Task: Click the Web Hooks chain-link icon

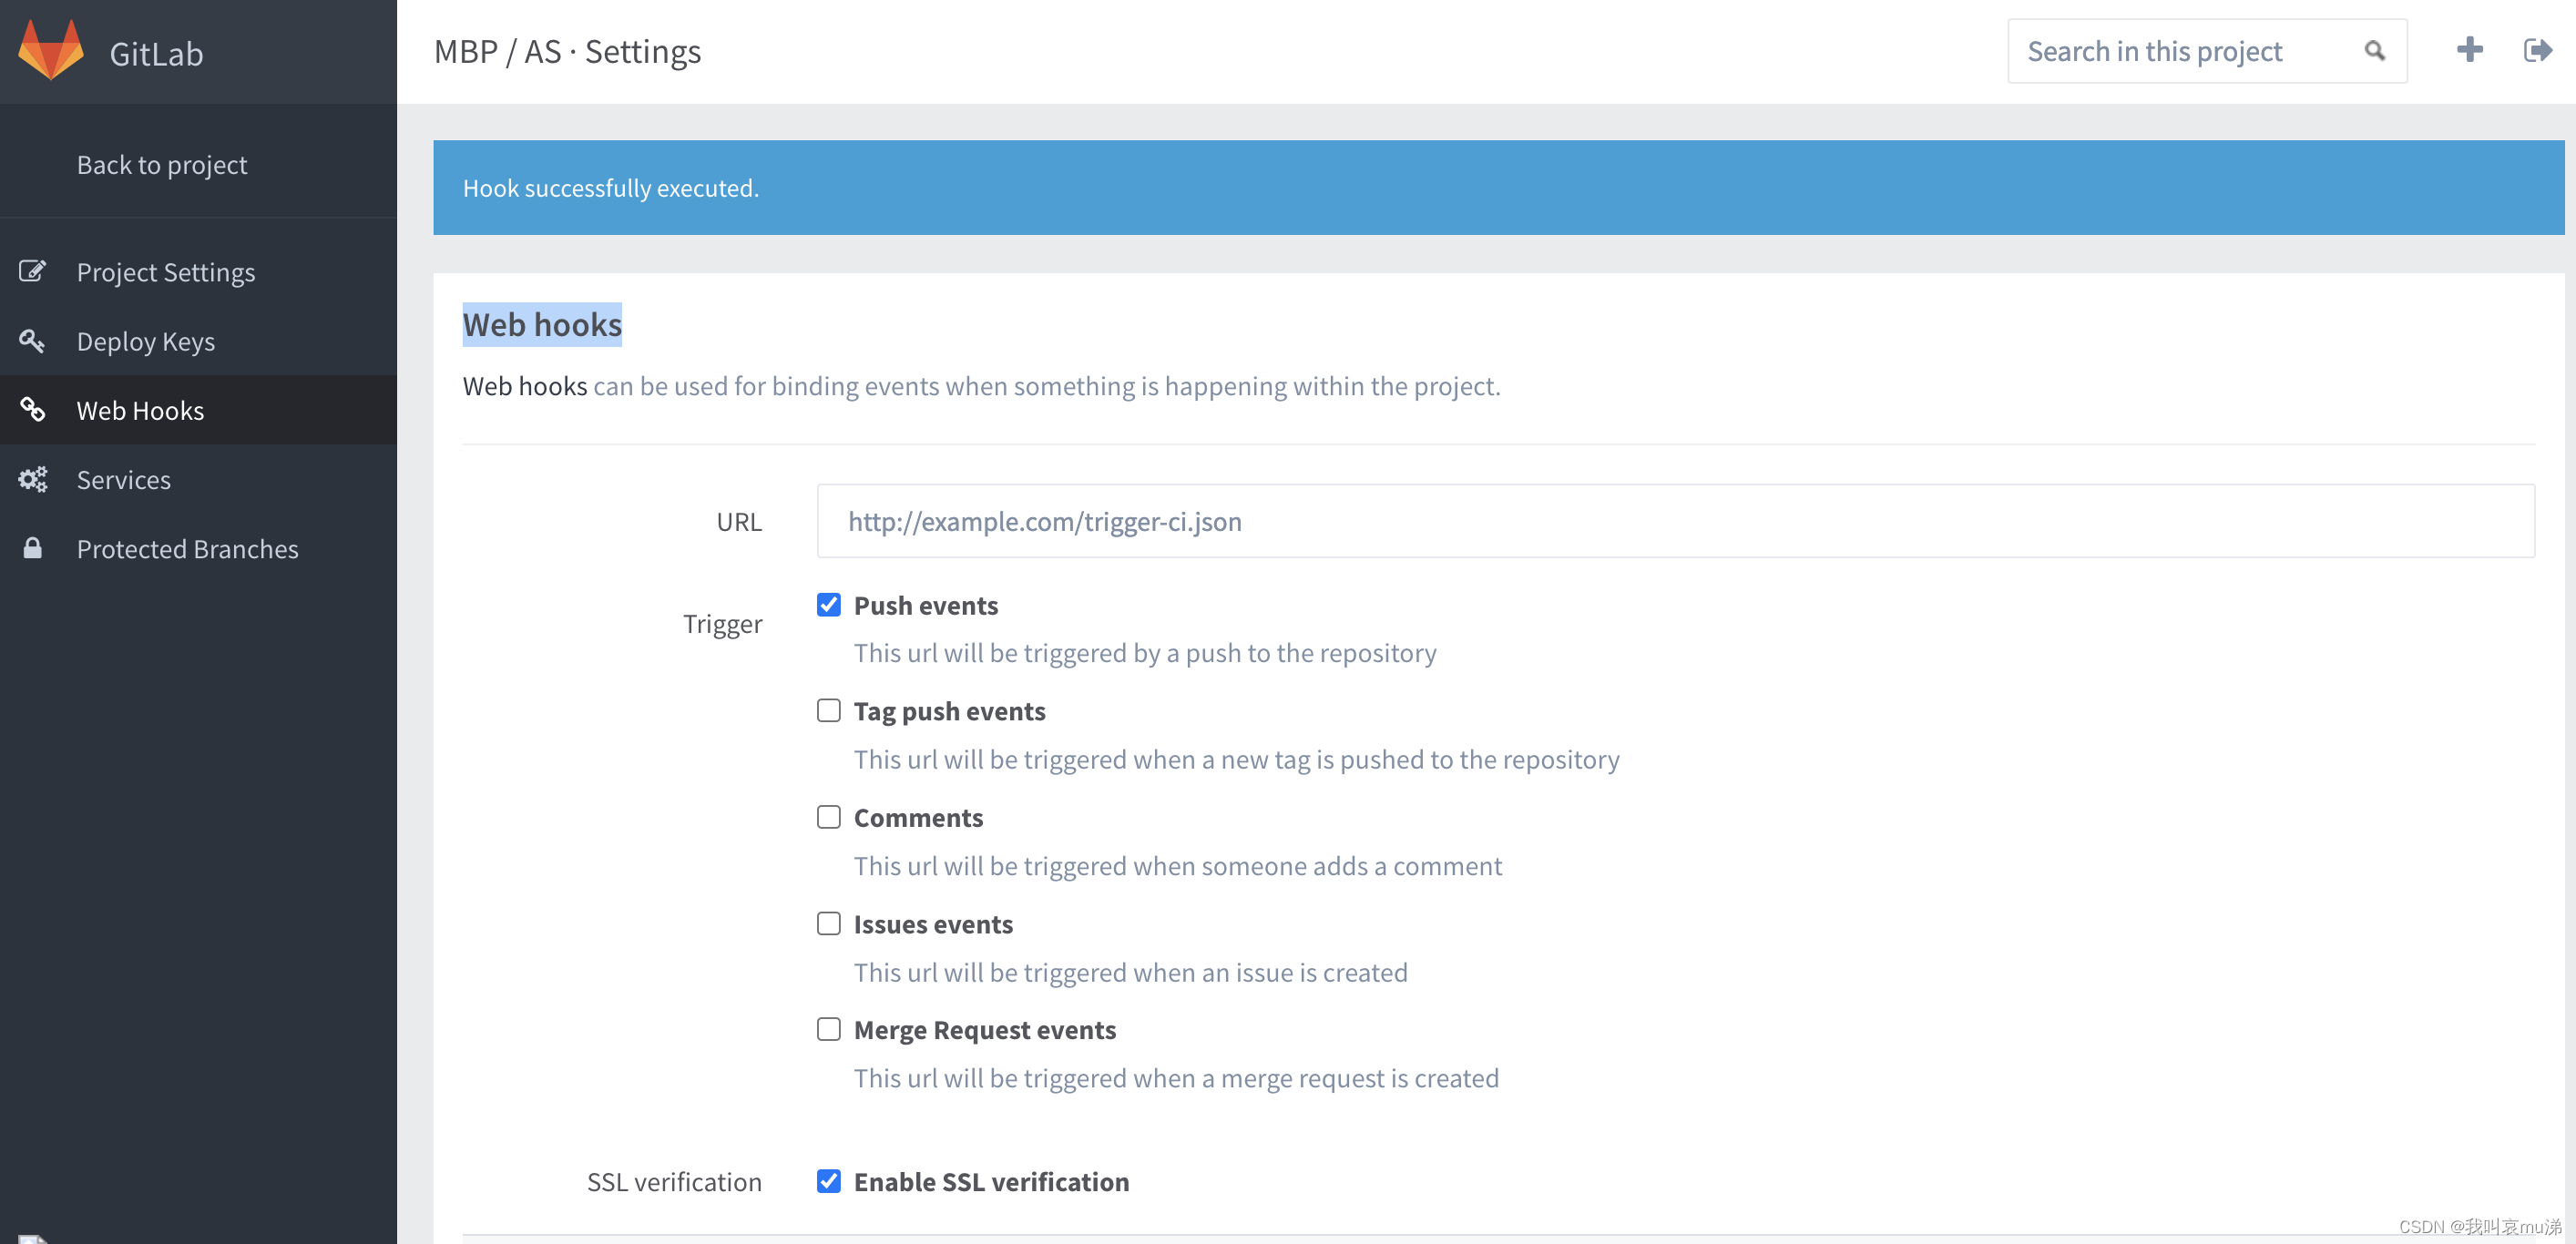Action: pyautogui.click(x=32, y=410)
